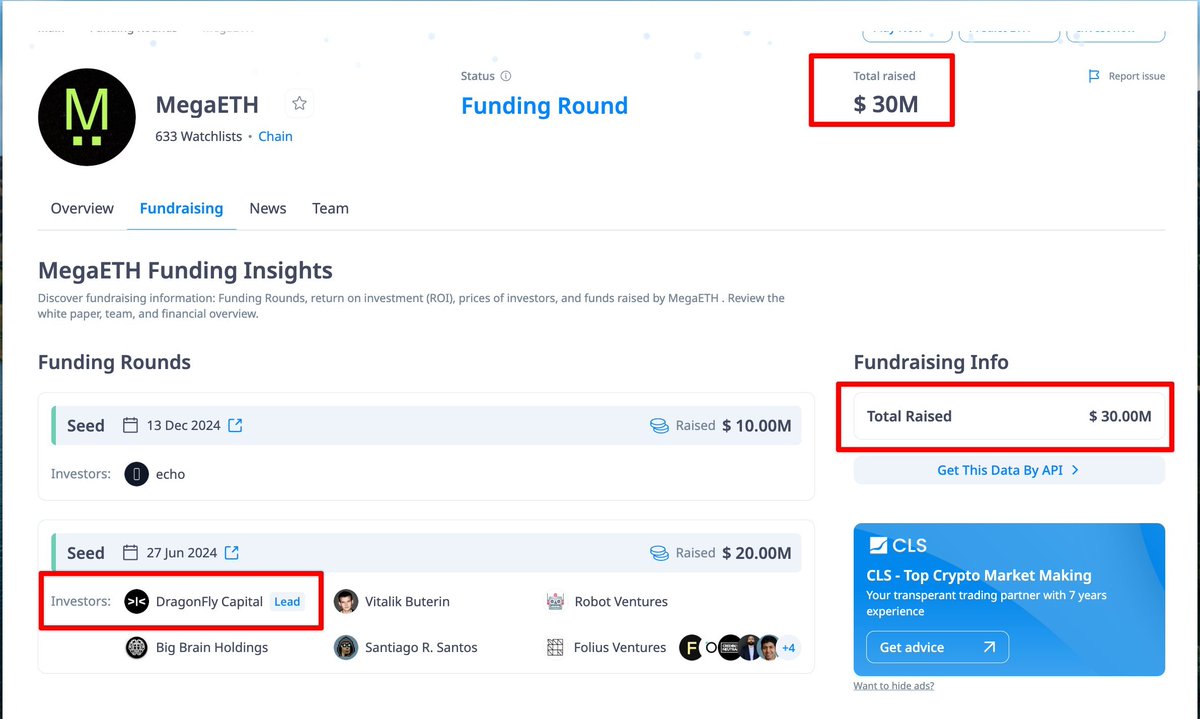Image resolution: width=1200 pixels, height=719 pixels.
Task: Star MegaETH to add to watchlist
Action: [x=299, y=103]
